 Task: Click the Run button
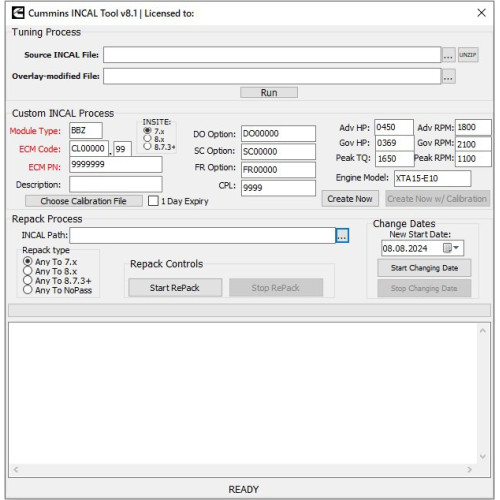pos(269,92)
